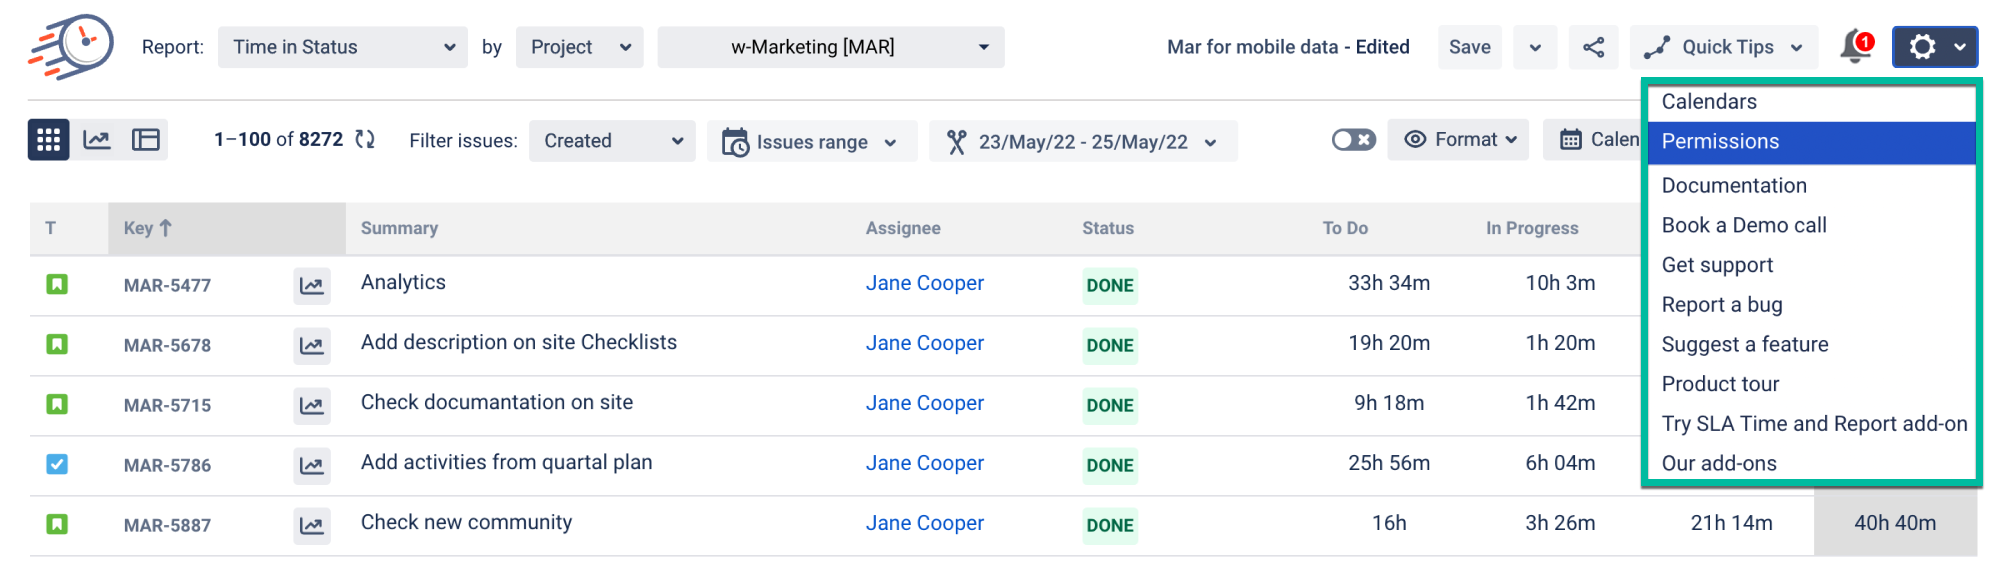Click story type icon for MAR-5477
The image size is (2000, 572).
click(57, 285)
